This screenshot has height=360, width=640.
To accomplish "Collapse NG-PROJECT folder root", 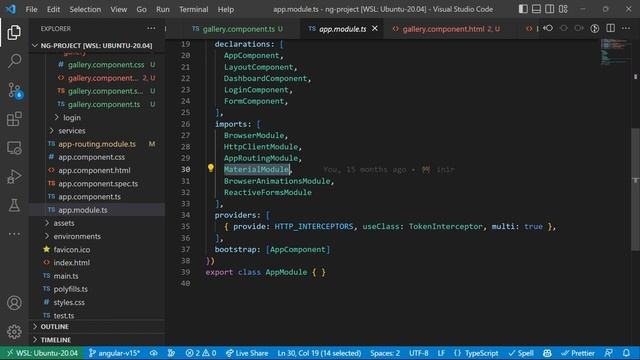I will pos(97,45).
